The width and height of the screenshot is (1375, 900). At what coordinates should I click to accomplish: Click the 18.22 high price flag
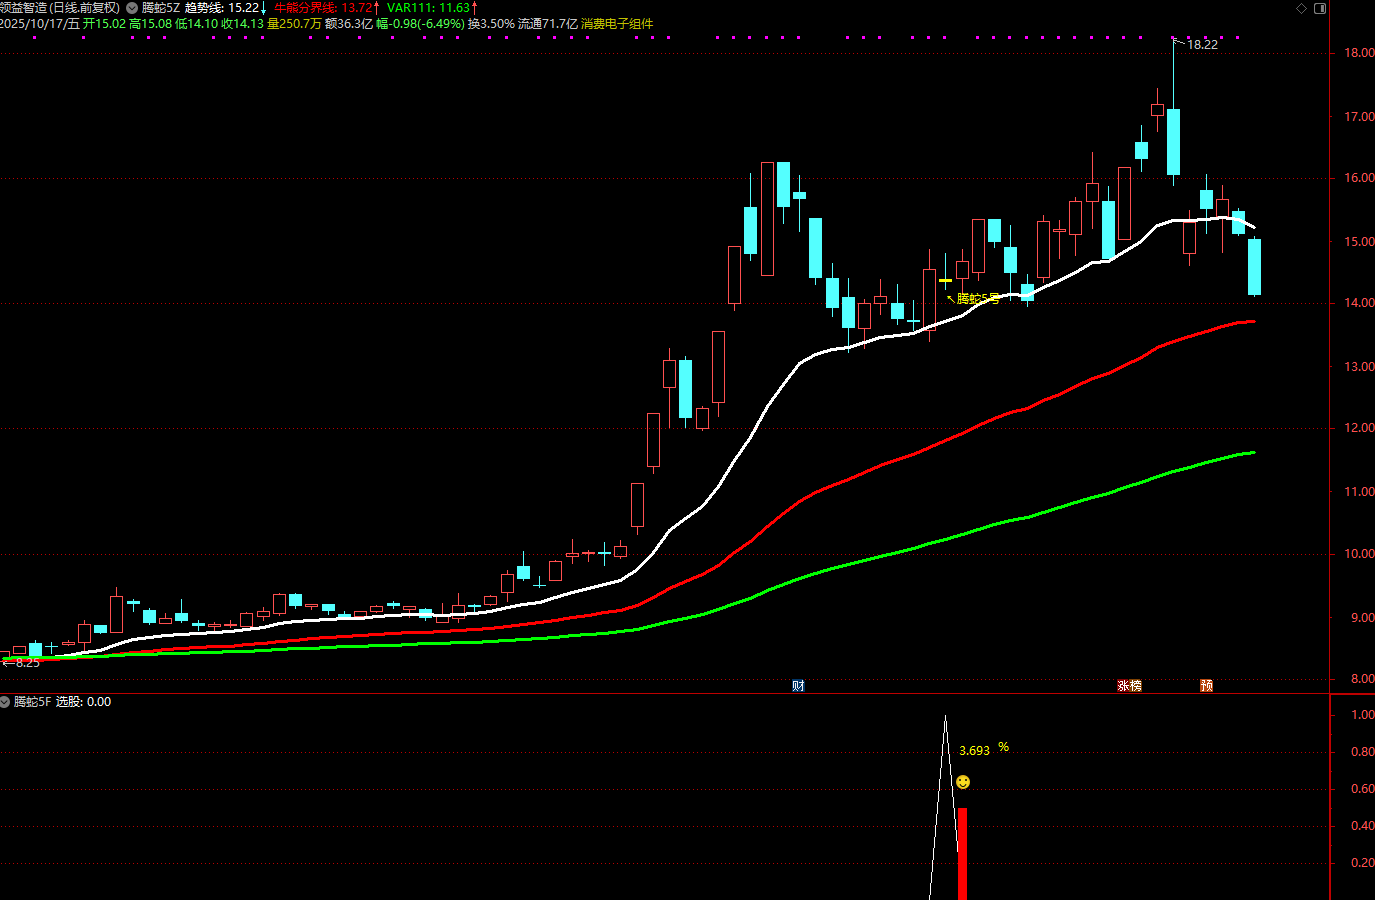(1201, 45)
